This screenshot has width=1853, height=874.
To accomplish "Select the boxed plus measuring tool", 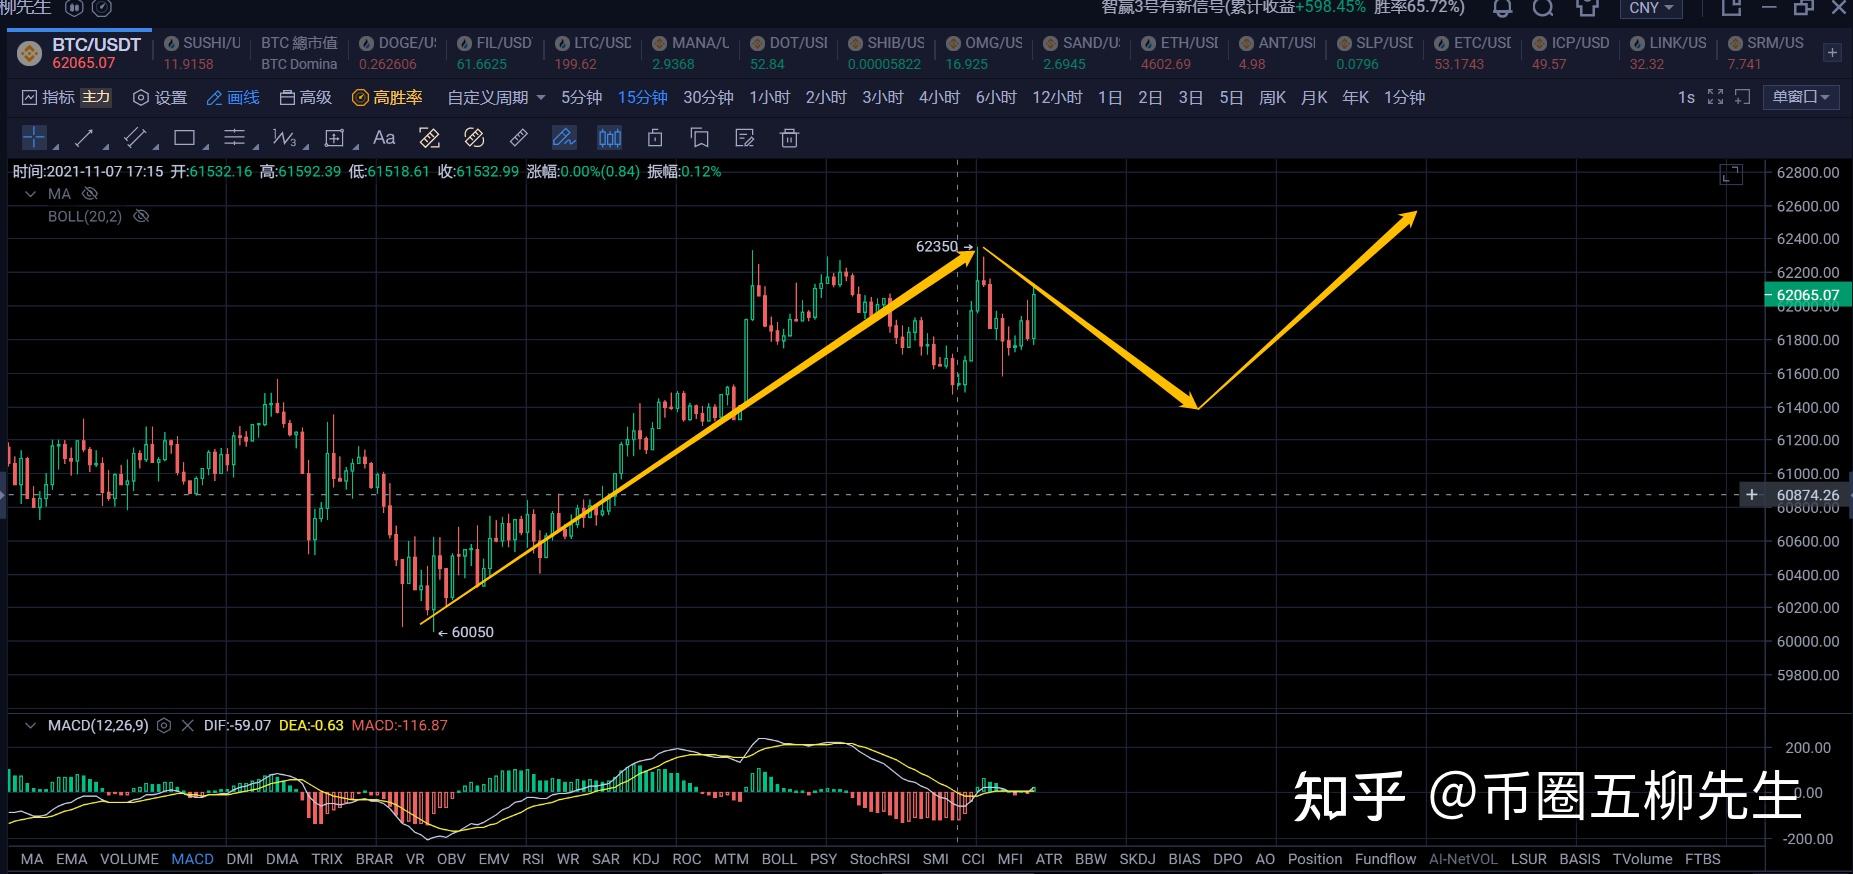I will 334,138.
